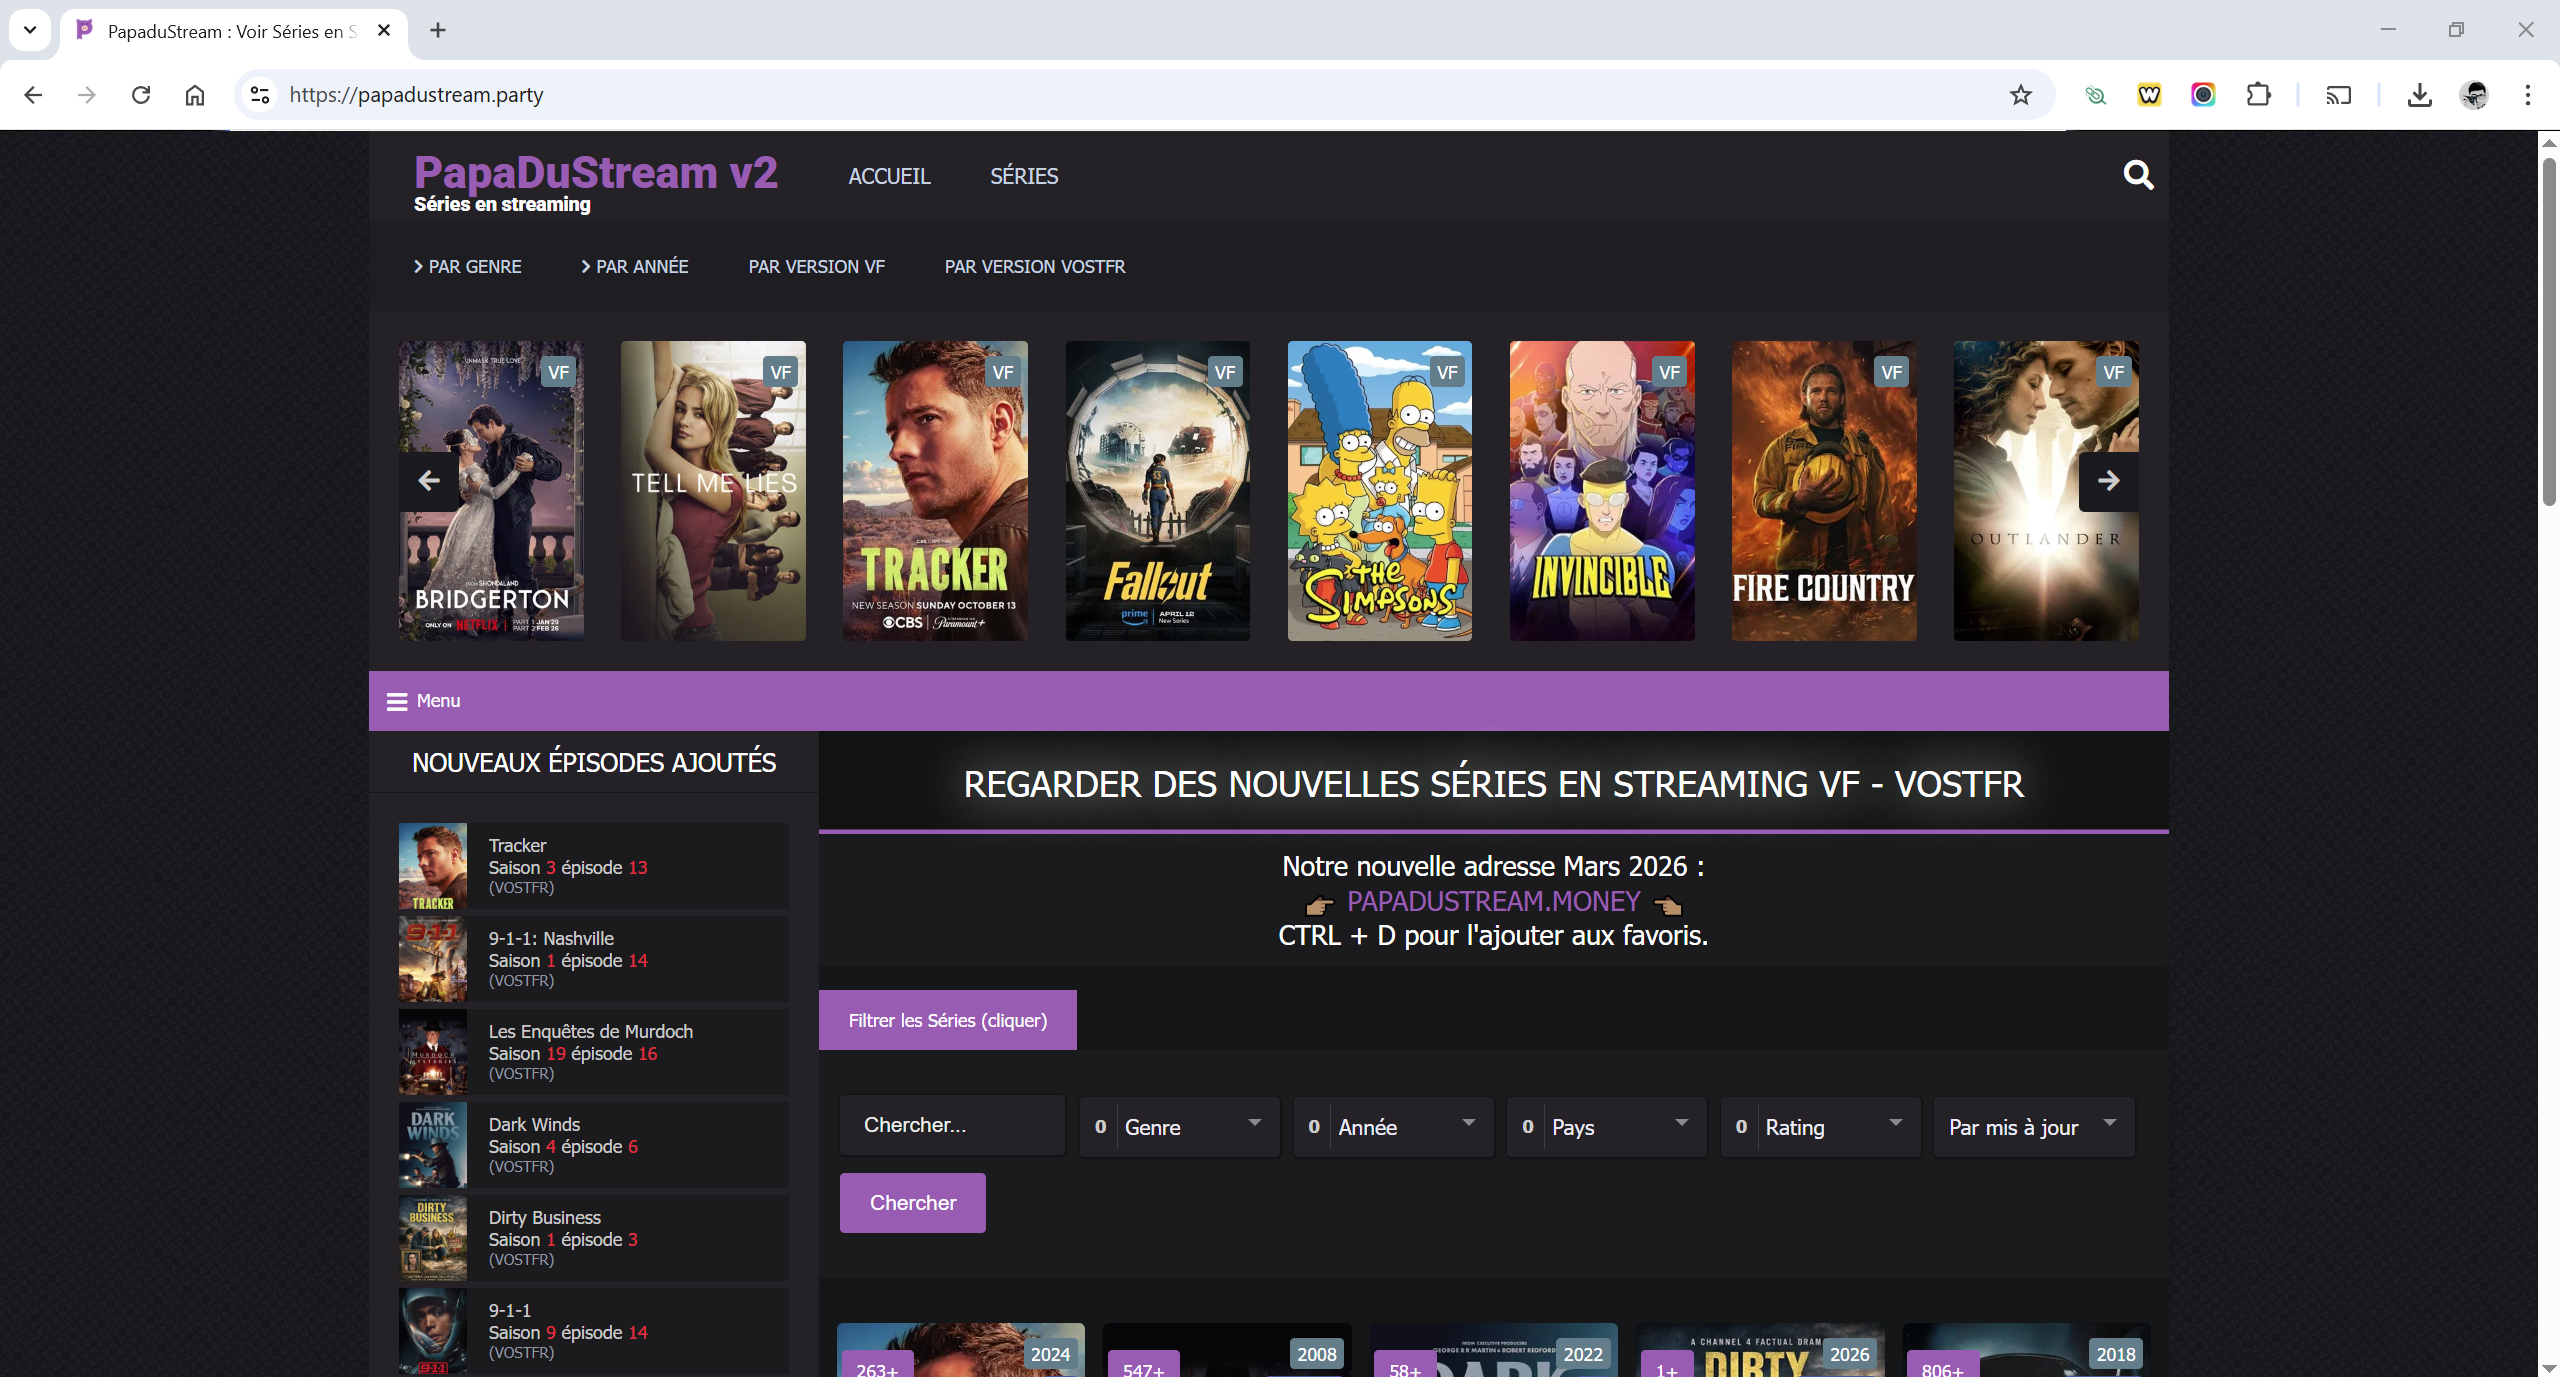Open the Année dropdown filter

pos(1394,1127)
